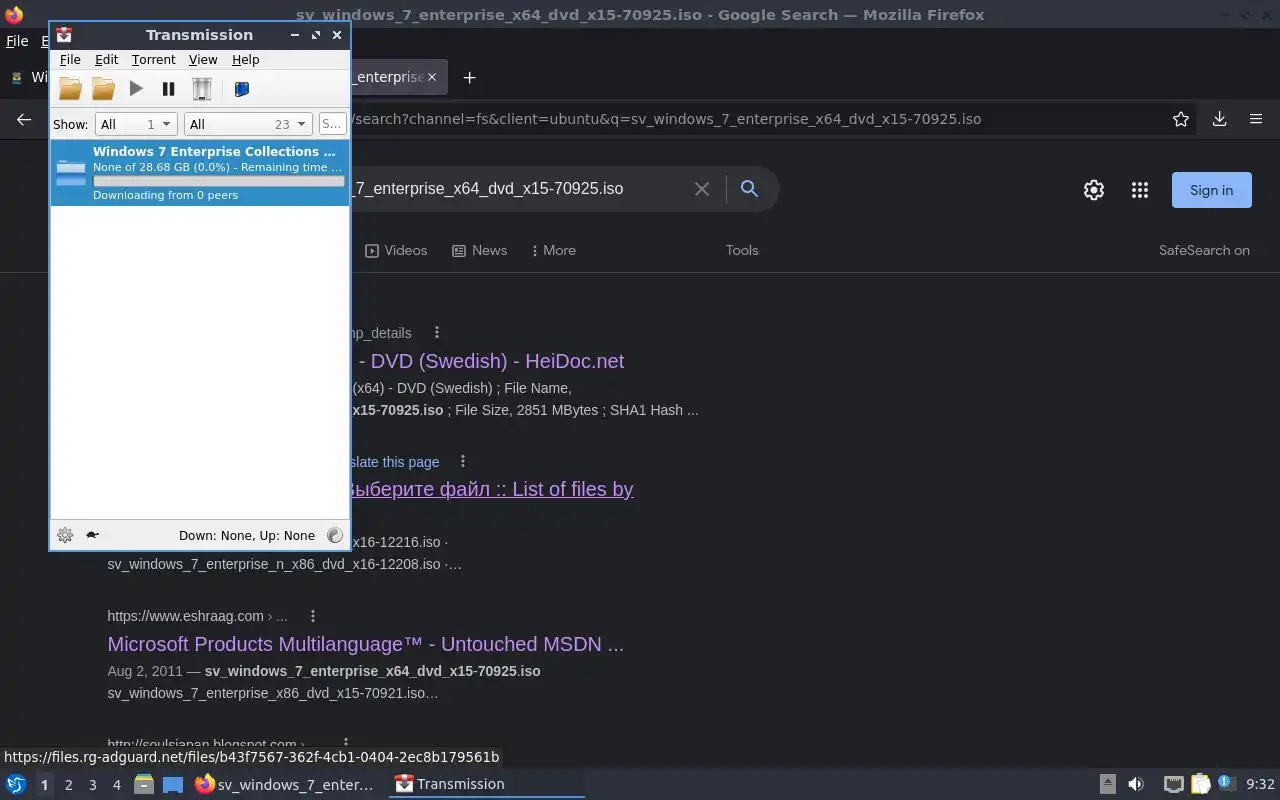
Task: Switch to News search results
Action: point(480,250)
